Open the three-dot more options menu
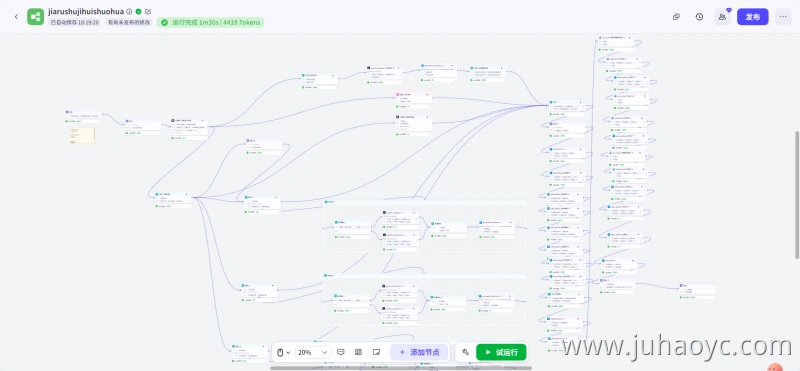 point(783,17)
